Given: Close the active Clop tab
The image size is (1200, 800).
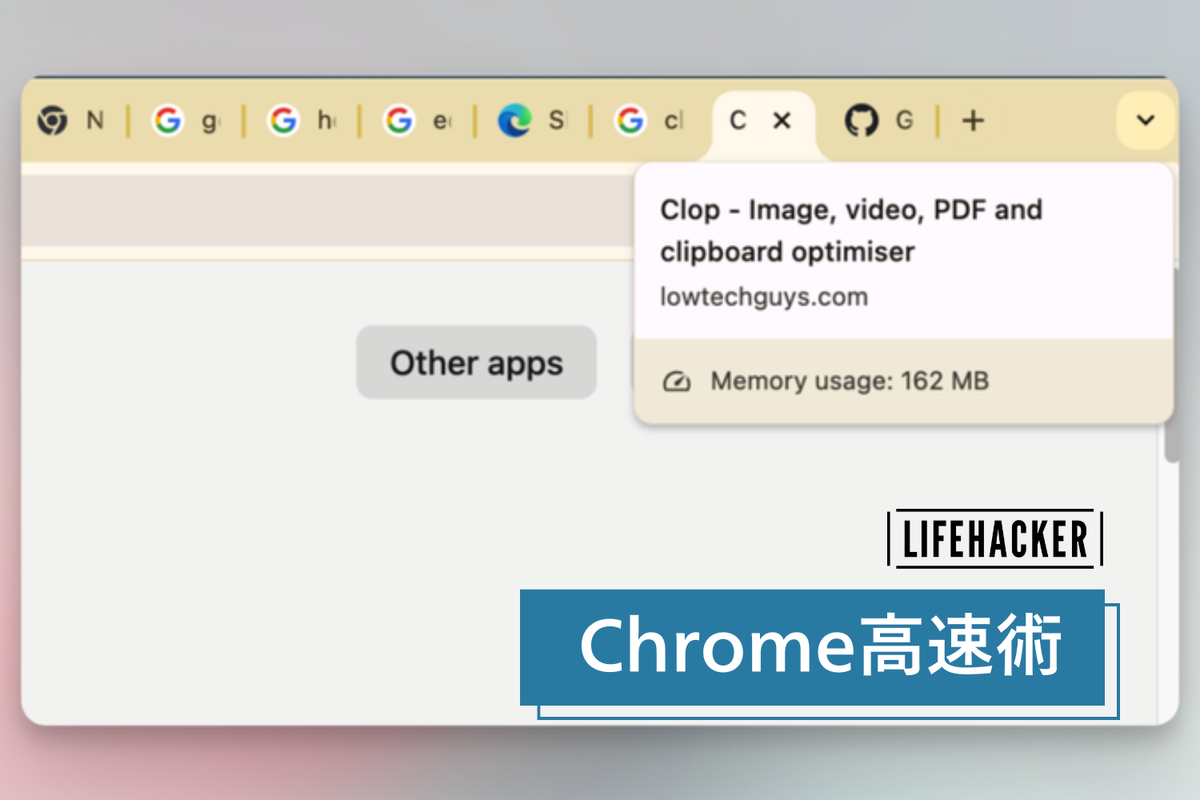Looking at the screenshot, I should 783,121.
